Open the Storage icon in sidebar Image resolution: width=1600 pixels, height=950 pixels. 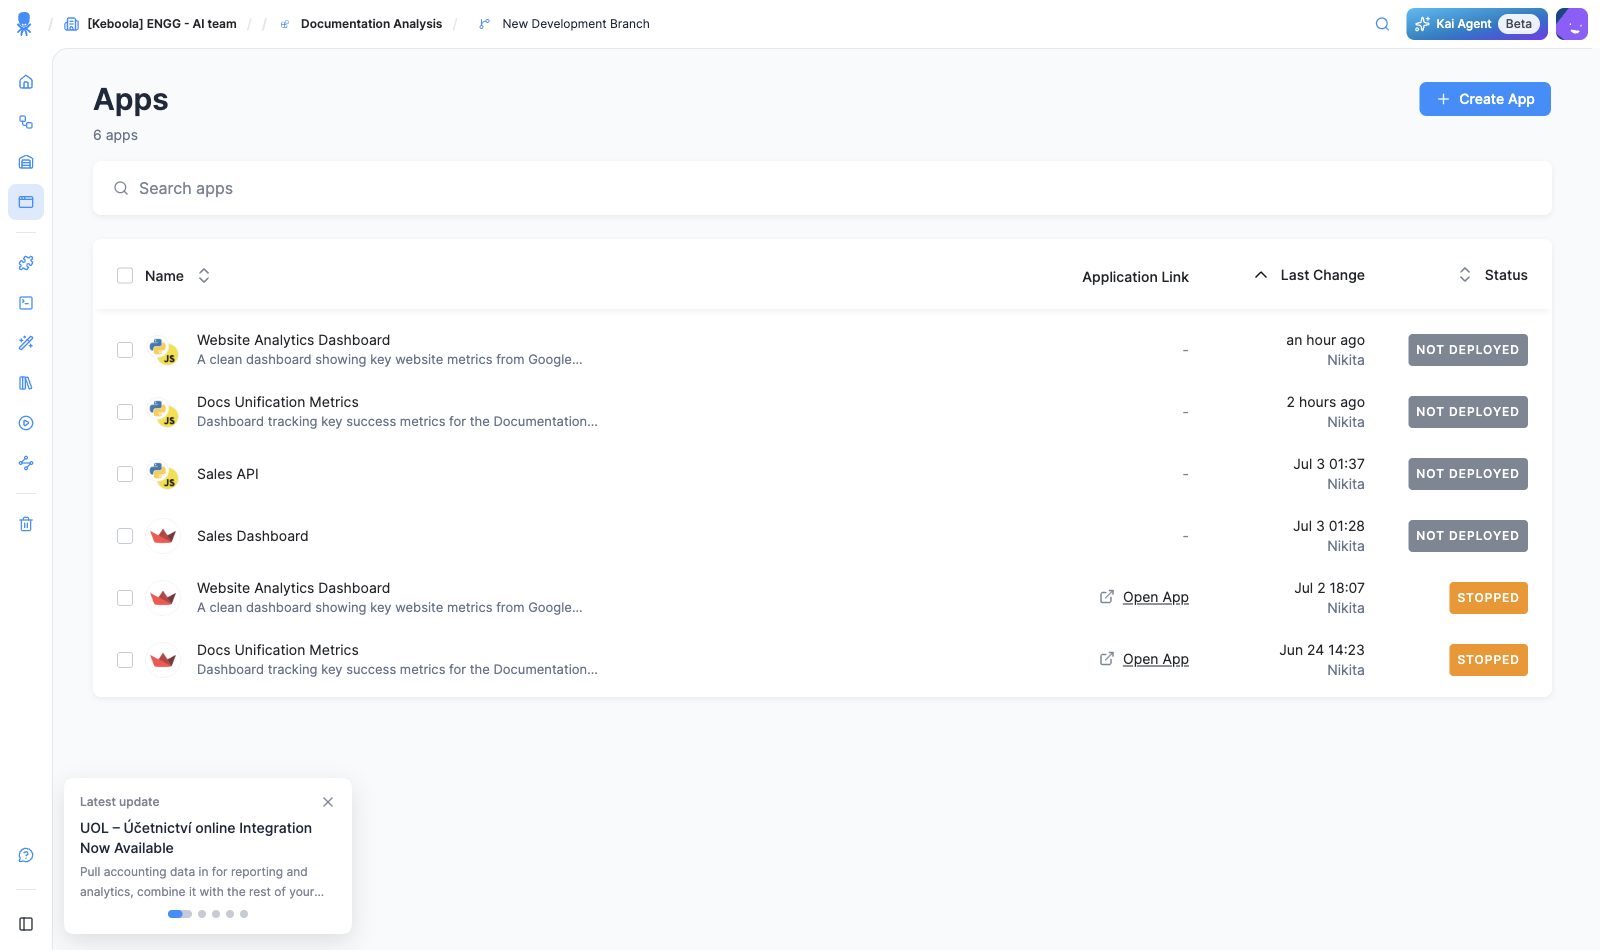pos(26,162)
